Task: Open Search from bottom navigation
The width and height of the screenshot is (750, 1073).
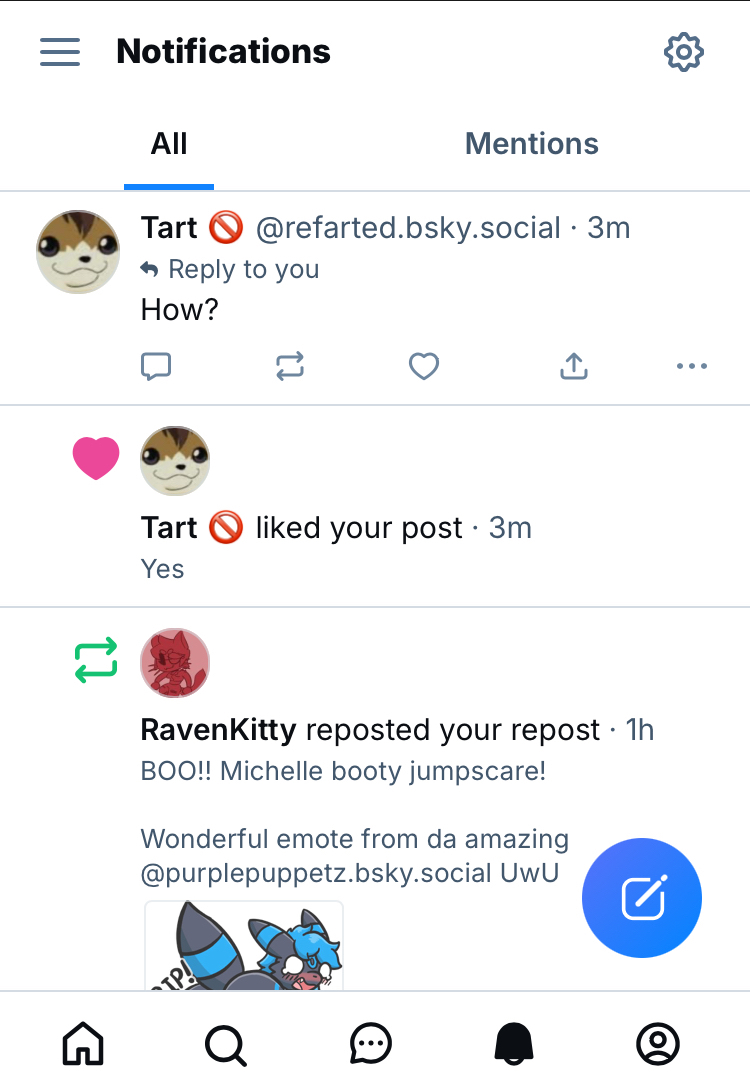Action: click(x=226, y=1044)
